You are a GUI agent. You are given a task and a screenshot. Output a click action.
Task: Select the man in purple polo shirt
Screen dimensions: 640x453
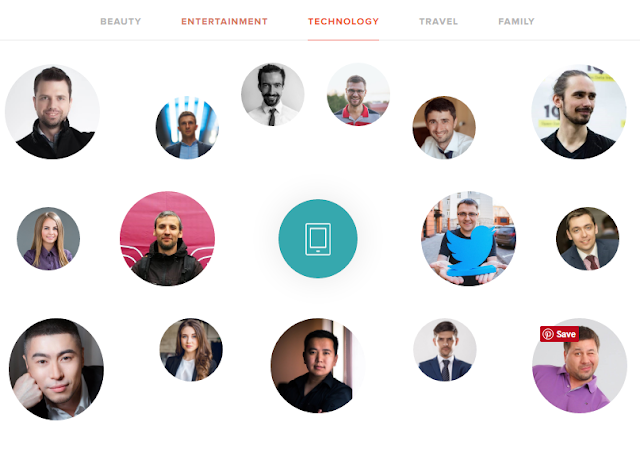[x=580, y=365]
